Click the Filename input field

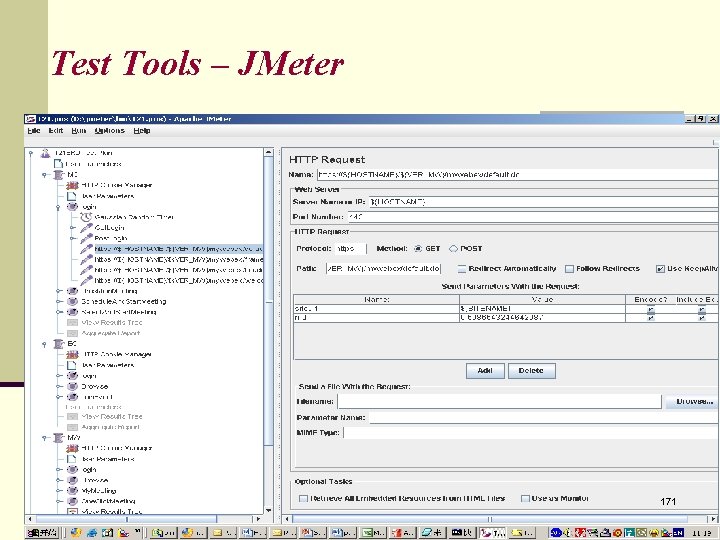click(x=499, y=402)
